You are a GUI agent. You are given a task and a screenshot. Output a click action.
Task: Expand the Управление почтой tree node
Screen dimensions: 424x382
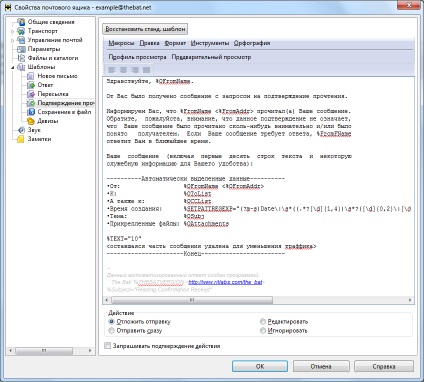point(13,40)
